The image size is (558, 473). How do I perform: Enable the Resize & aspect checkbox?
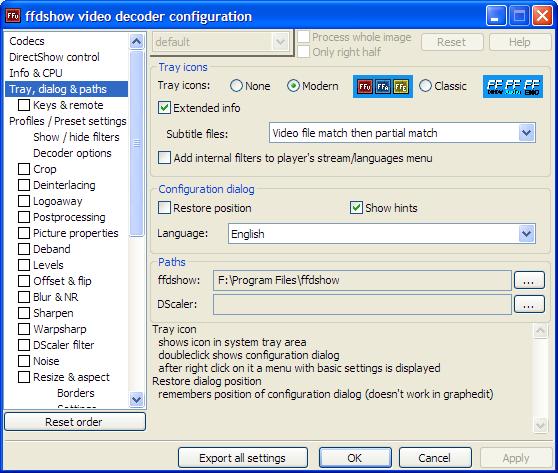(24, 377)
